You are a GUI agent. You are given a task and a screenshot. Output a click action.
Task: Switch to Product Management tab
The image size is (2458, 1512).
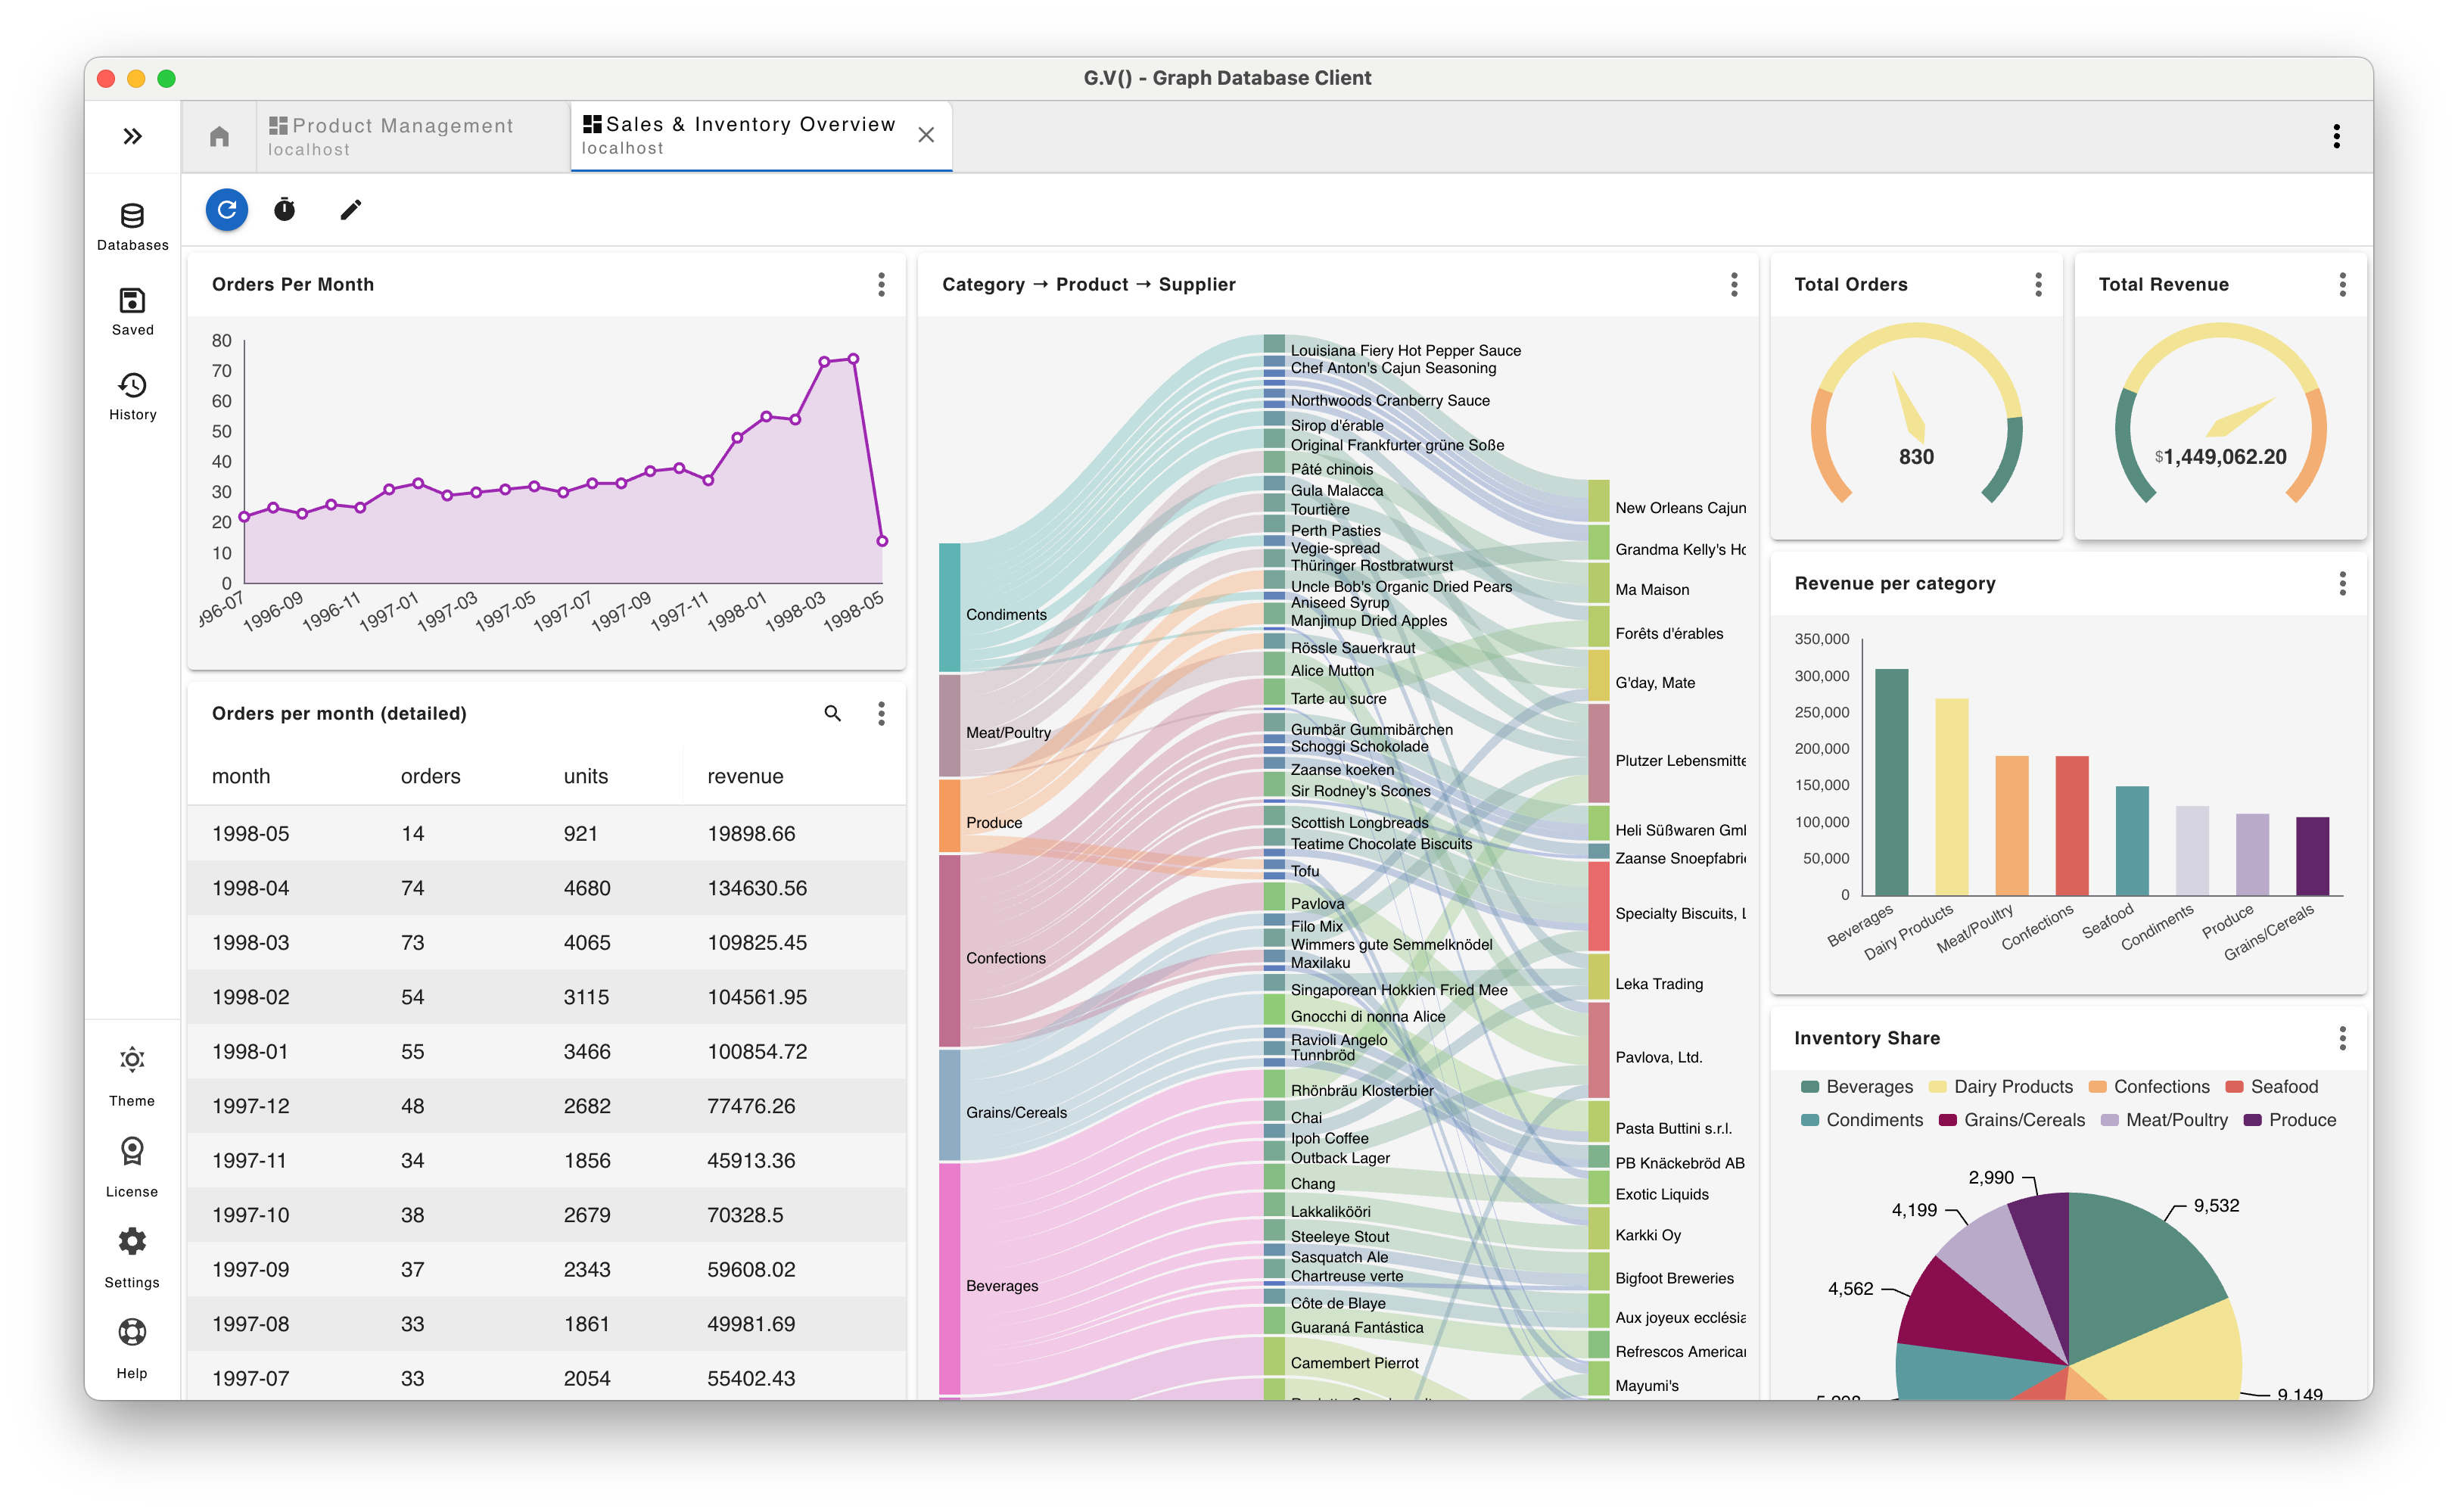(402, 136)
